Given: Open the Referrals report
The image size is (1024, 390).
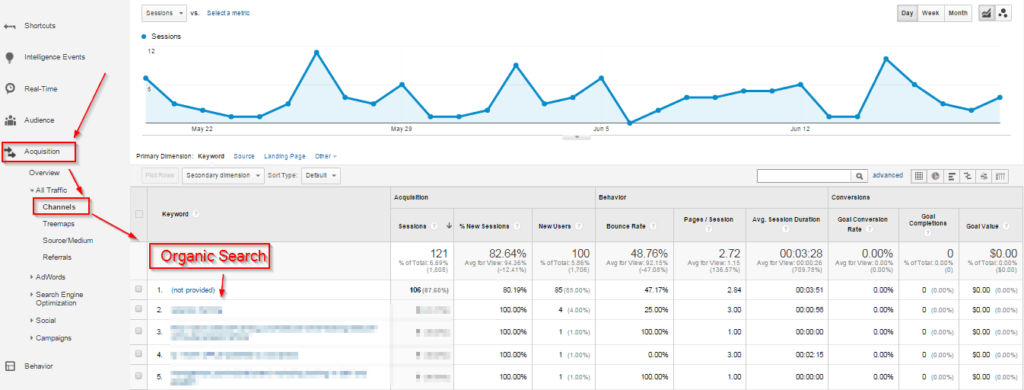Looking at the screenshot, I should point(57,257).
